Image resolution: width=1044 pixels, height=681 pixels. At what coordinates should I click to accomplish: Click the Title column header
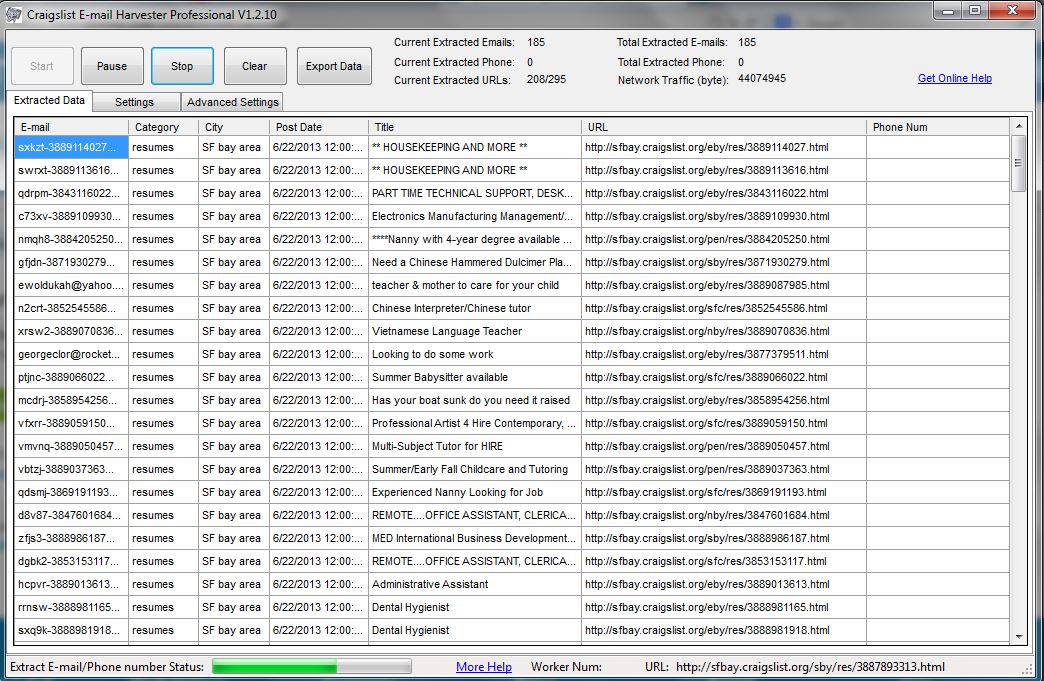click(x=475, y=126)
